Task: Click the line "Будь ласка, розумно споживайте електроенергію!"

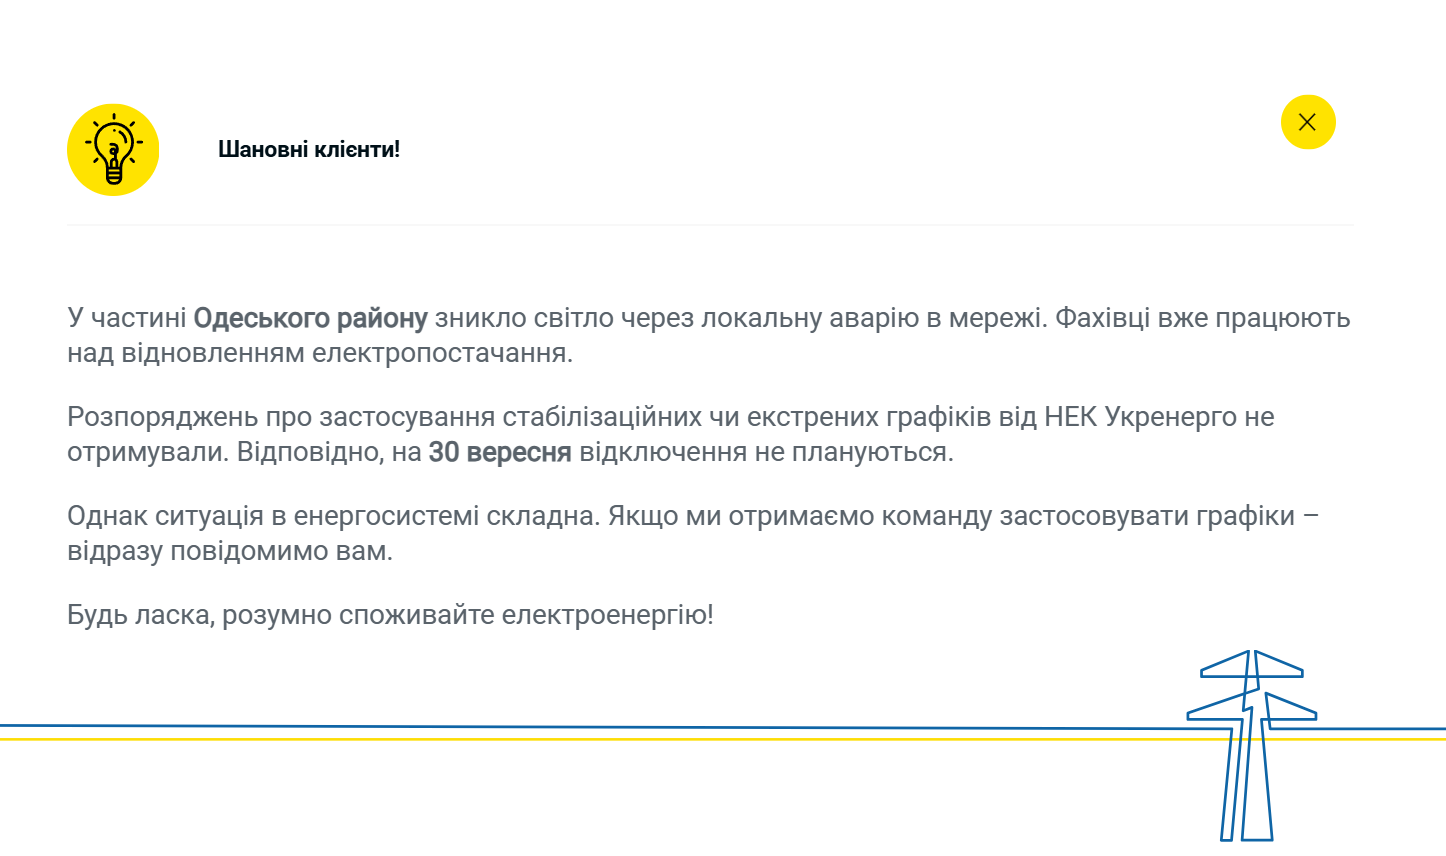Action: point(390,614)
